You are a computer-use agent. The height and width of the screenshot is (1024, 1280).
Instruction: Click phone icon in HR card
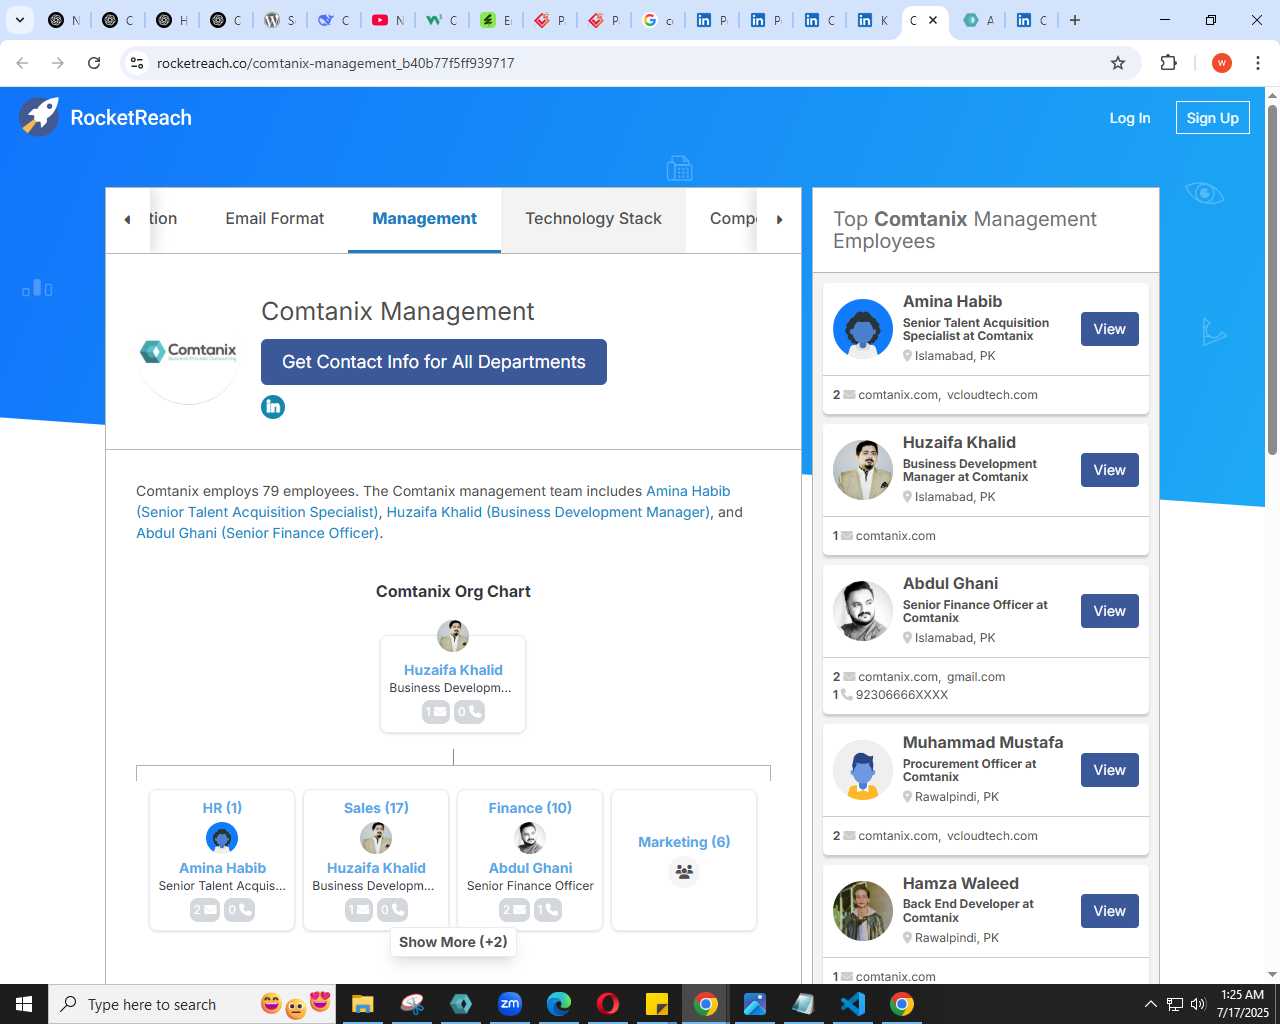pyautogui.click(x=239, y=910)
